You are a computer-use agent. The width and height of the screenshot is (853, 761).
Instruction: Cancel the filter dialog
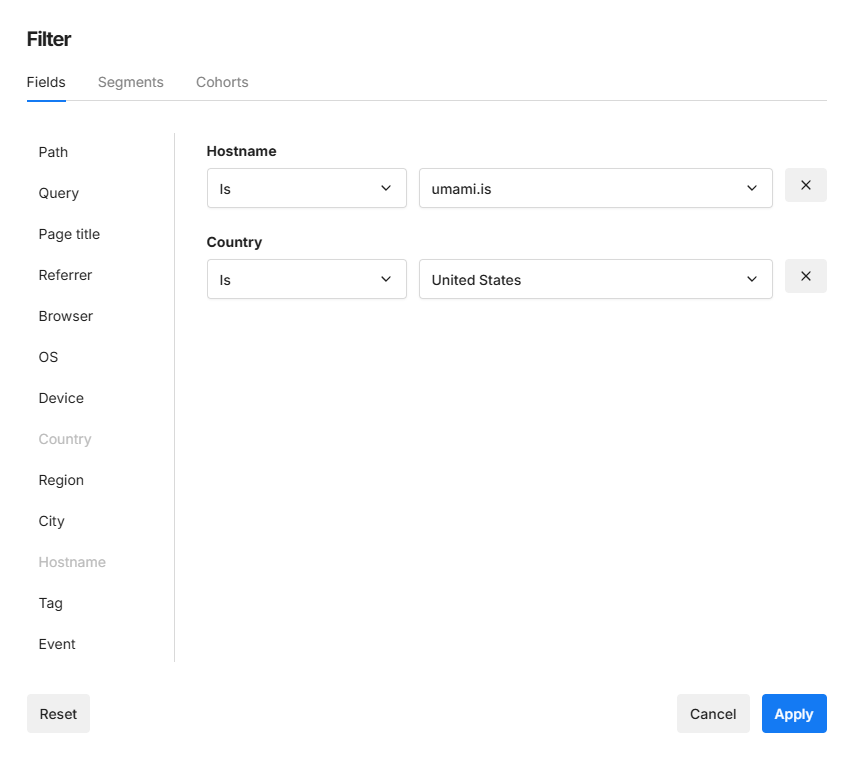[x=712, y=714]
